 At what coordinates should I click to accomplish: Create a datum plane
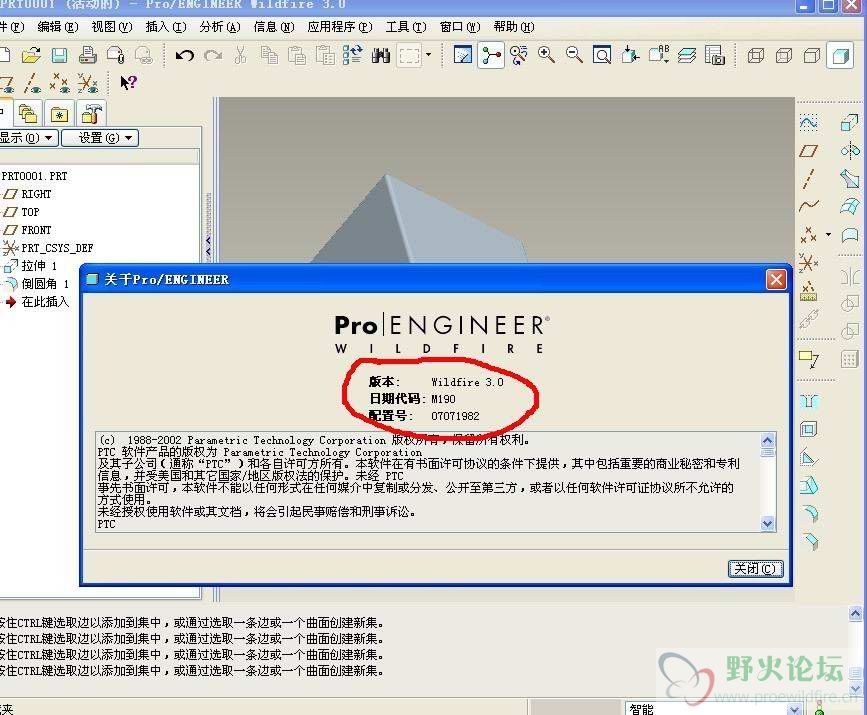click(808, 150)
